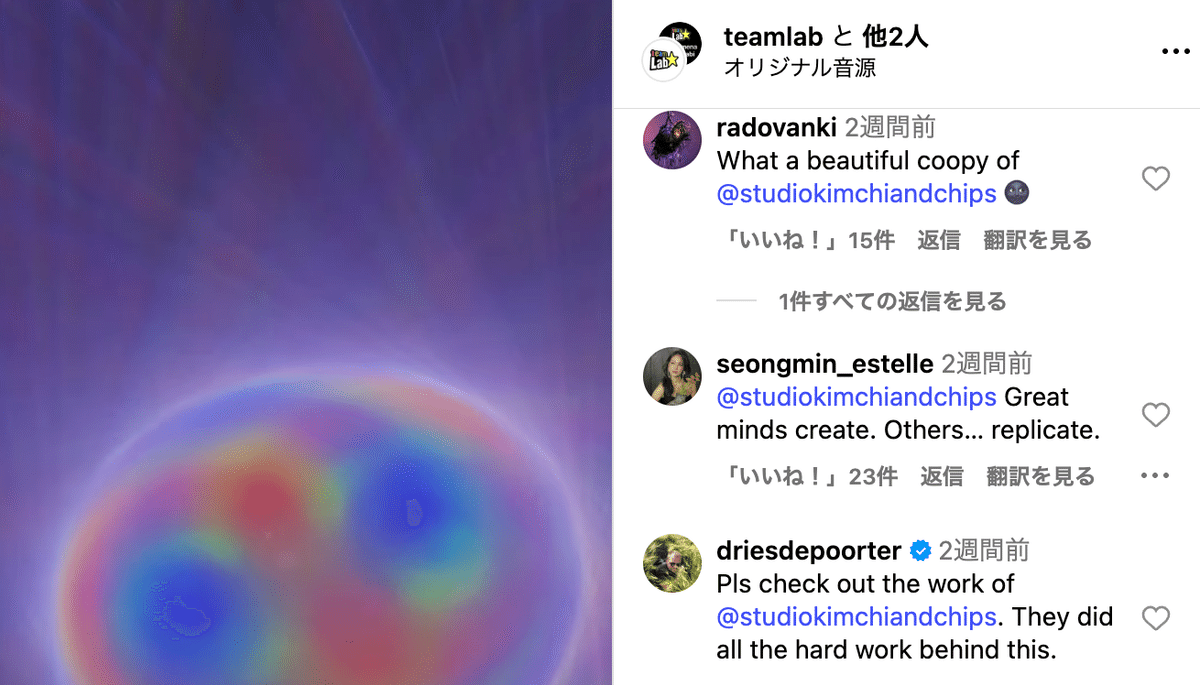Screen dimensions: 1200x685
Task: Open more options on seongmin_estelle's comment
Action: [x=1155, y=476]
